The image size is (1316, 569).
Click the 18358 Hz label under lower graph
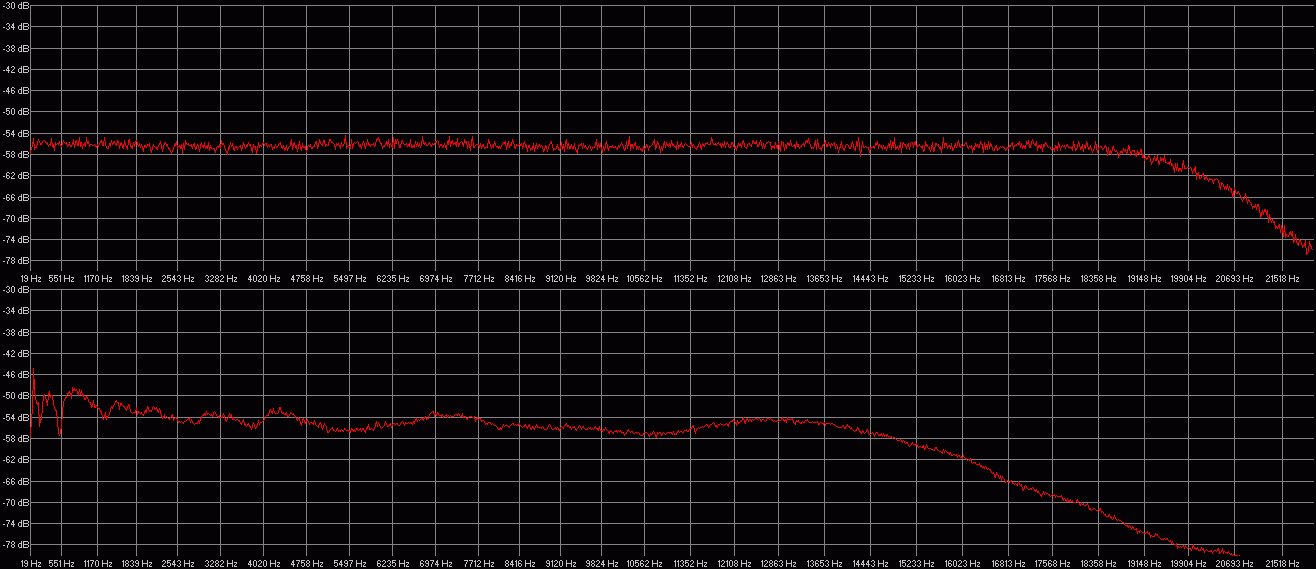click(x=1098, y=564)
